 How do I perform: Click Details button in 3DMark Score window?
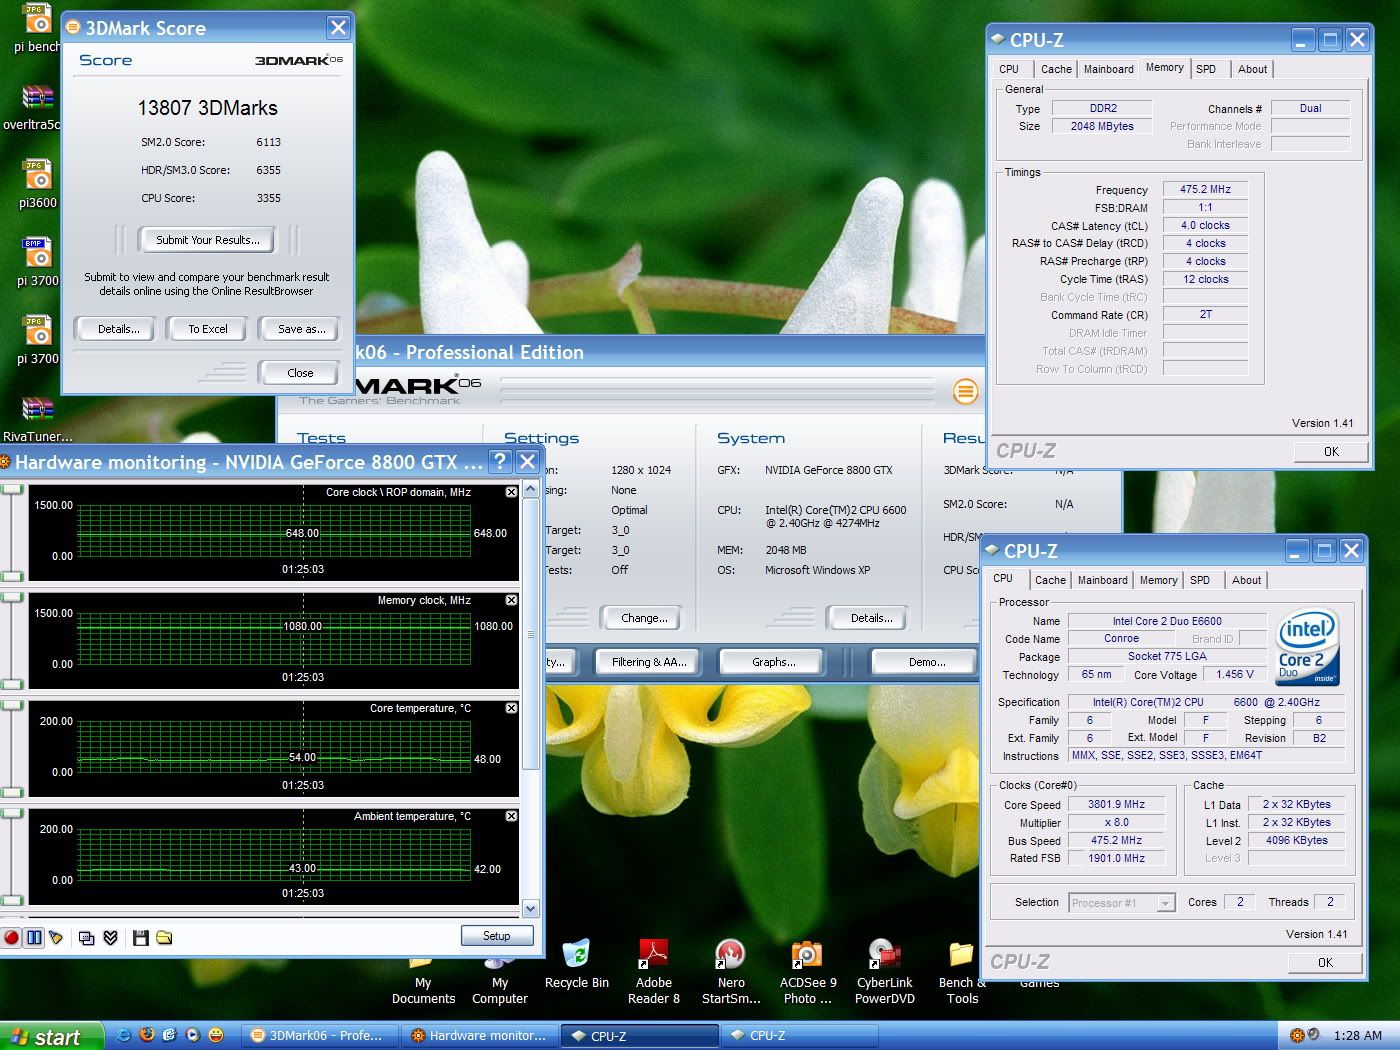(118, 329)
